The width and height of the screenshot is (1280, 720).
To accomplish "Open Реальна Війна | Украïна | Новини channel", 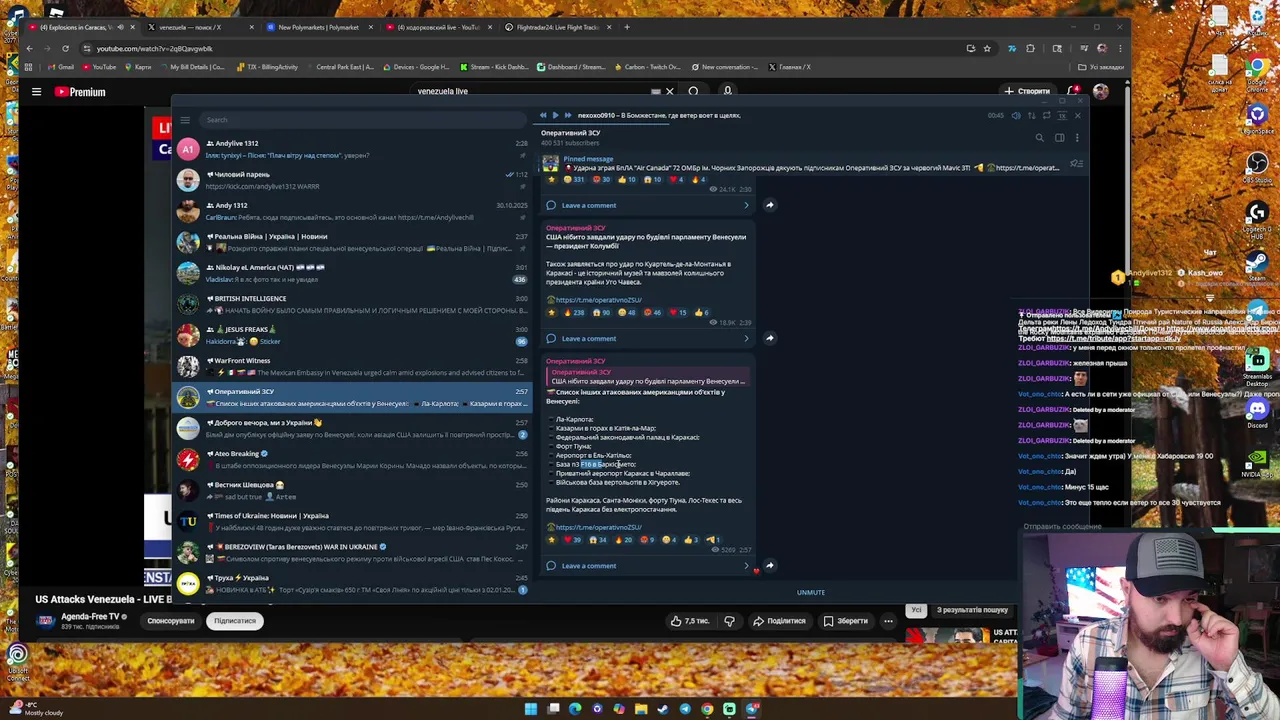I will point(350,242).
